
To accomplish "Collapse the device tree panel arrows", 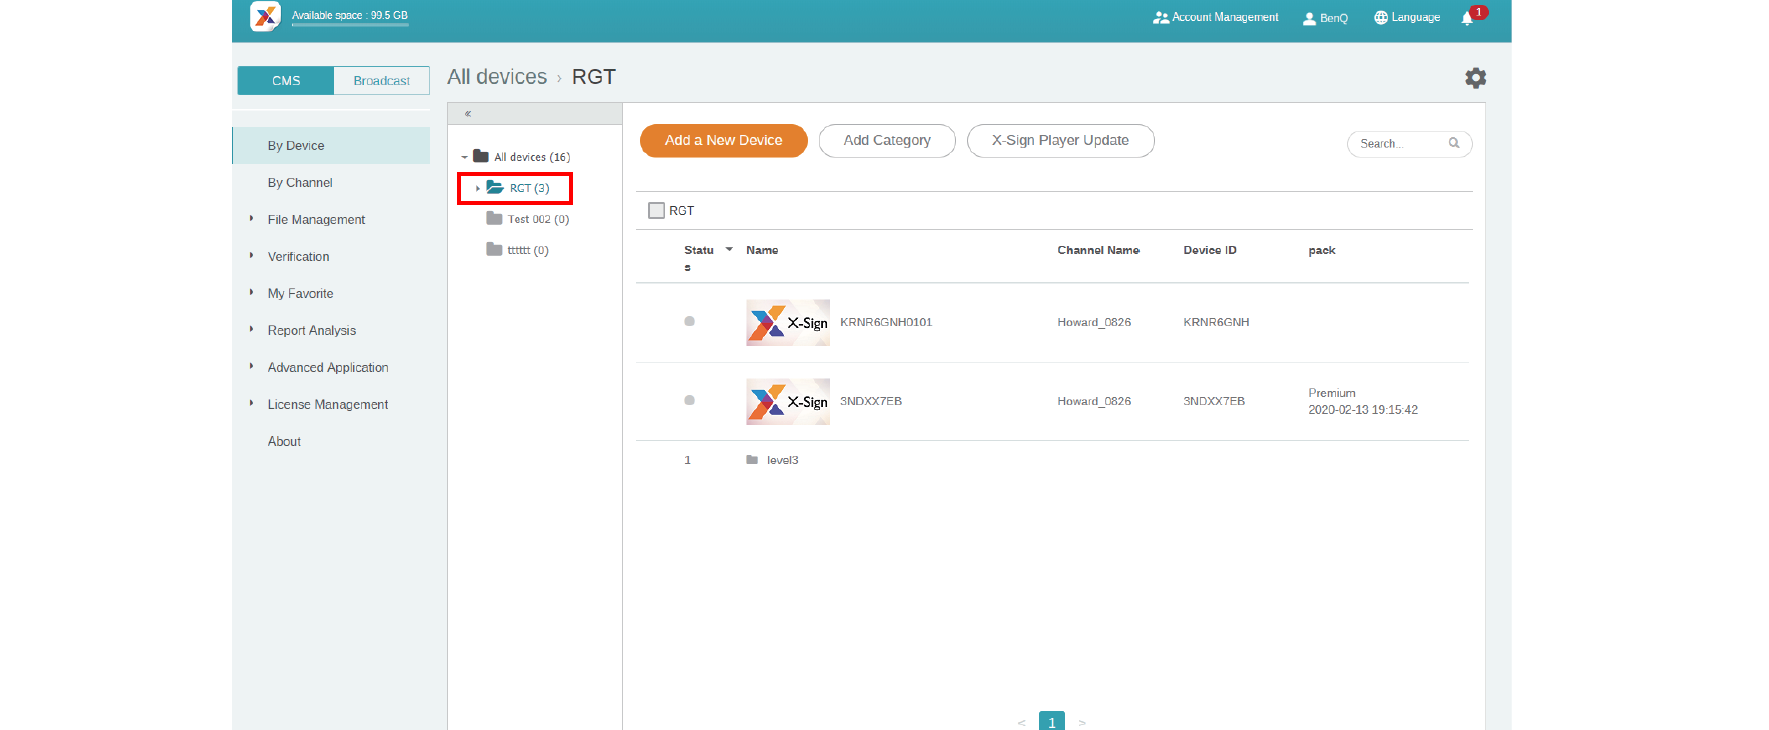I will (x=468, y=114).
